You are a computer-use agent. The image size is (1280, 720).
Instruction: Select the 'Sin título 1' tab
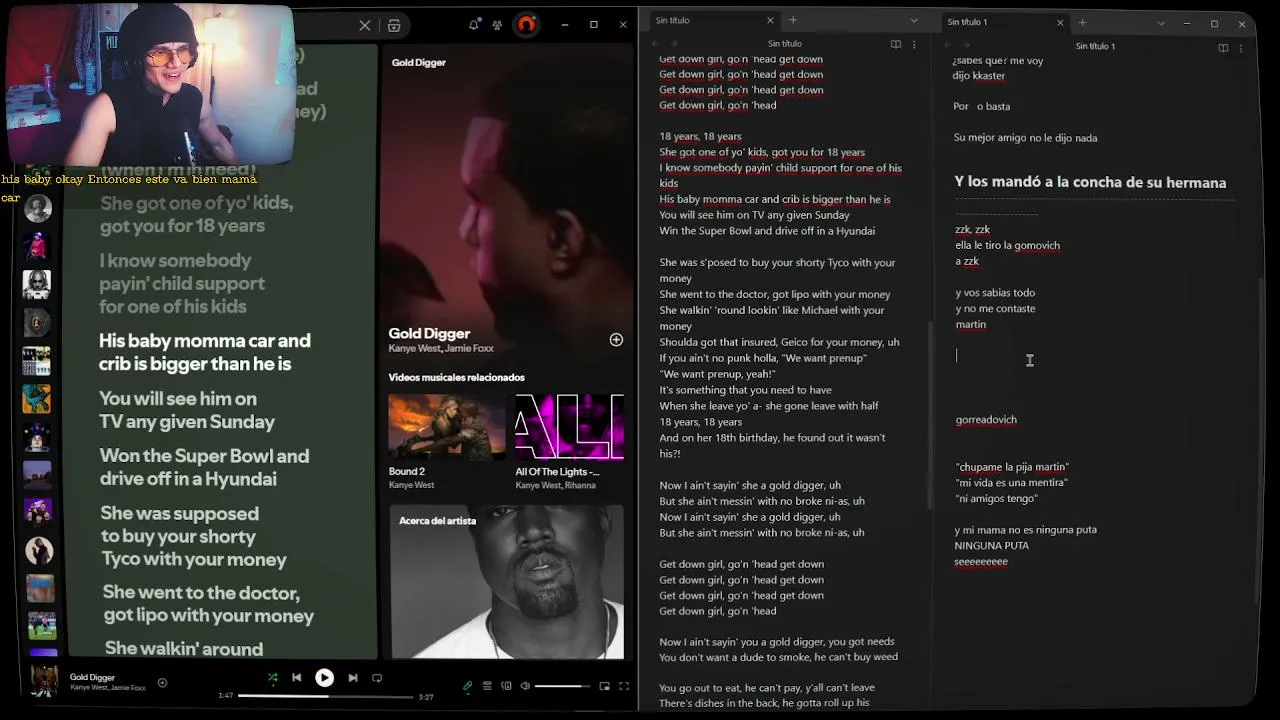1004,22
